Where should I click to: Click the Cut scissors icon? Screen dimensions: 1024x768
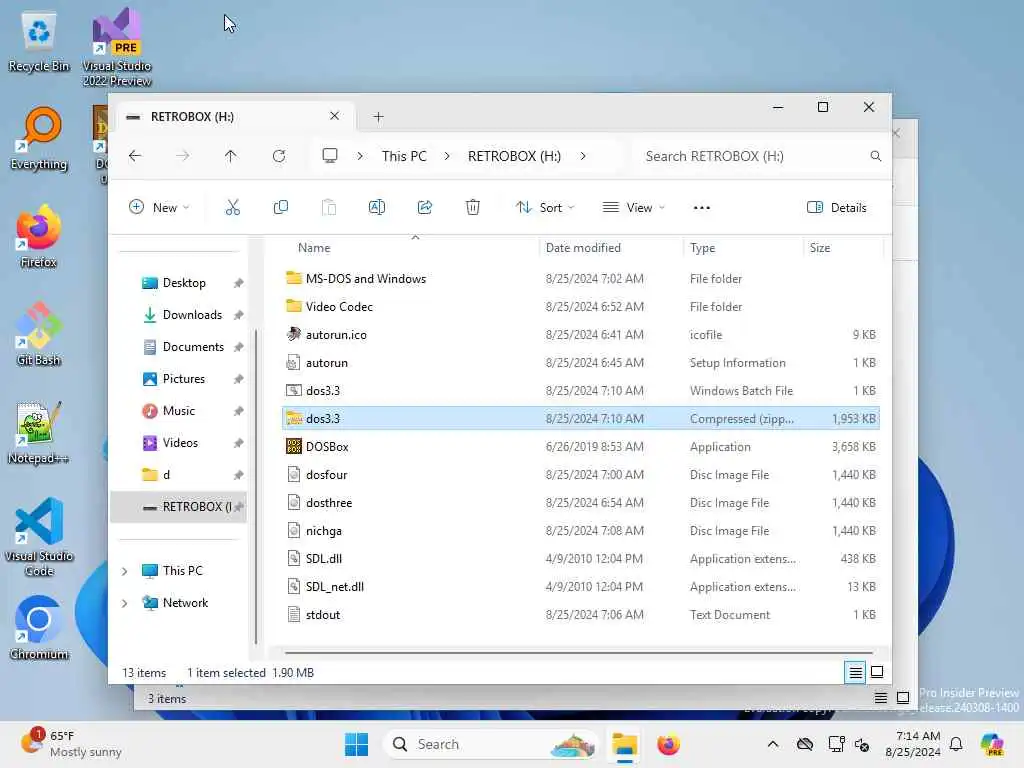click(232, 208)
